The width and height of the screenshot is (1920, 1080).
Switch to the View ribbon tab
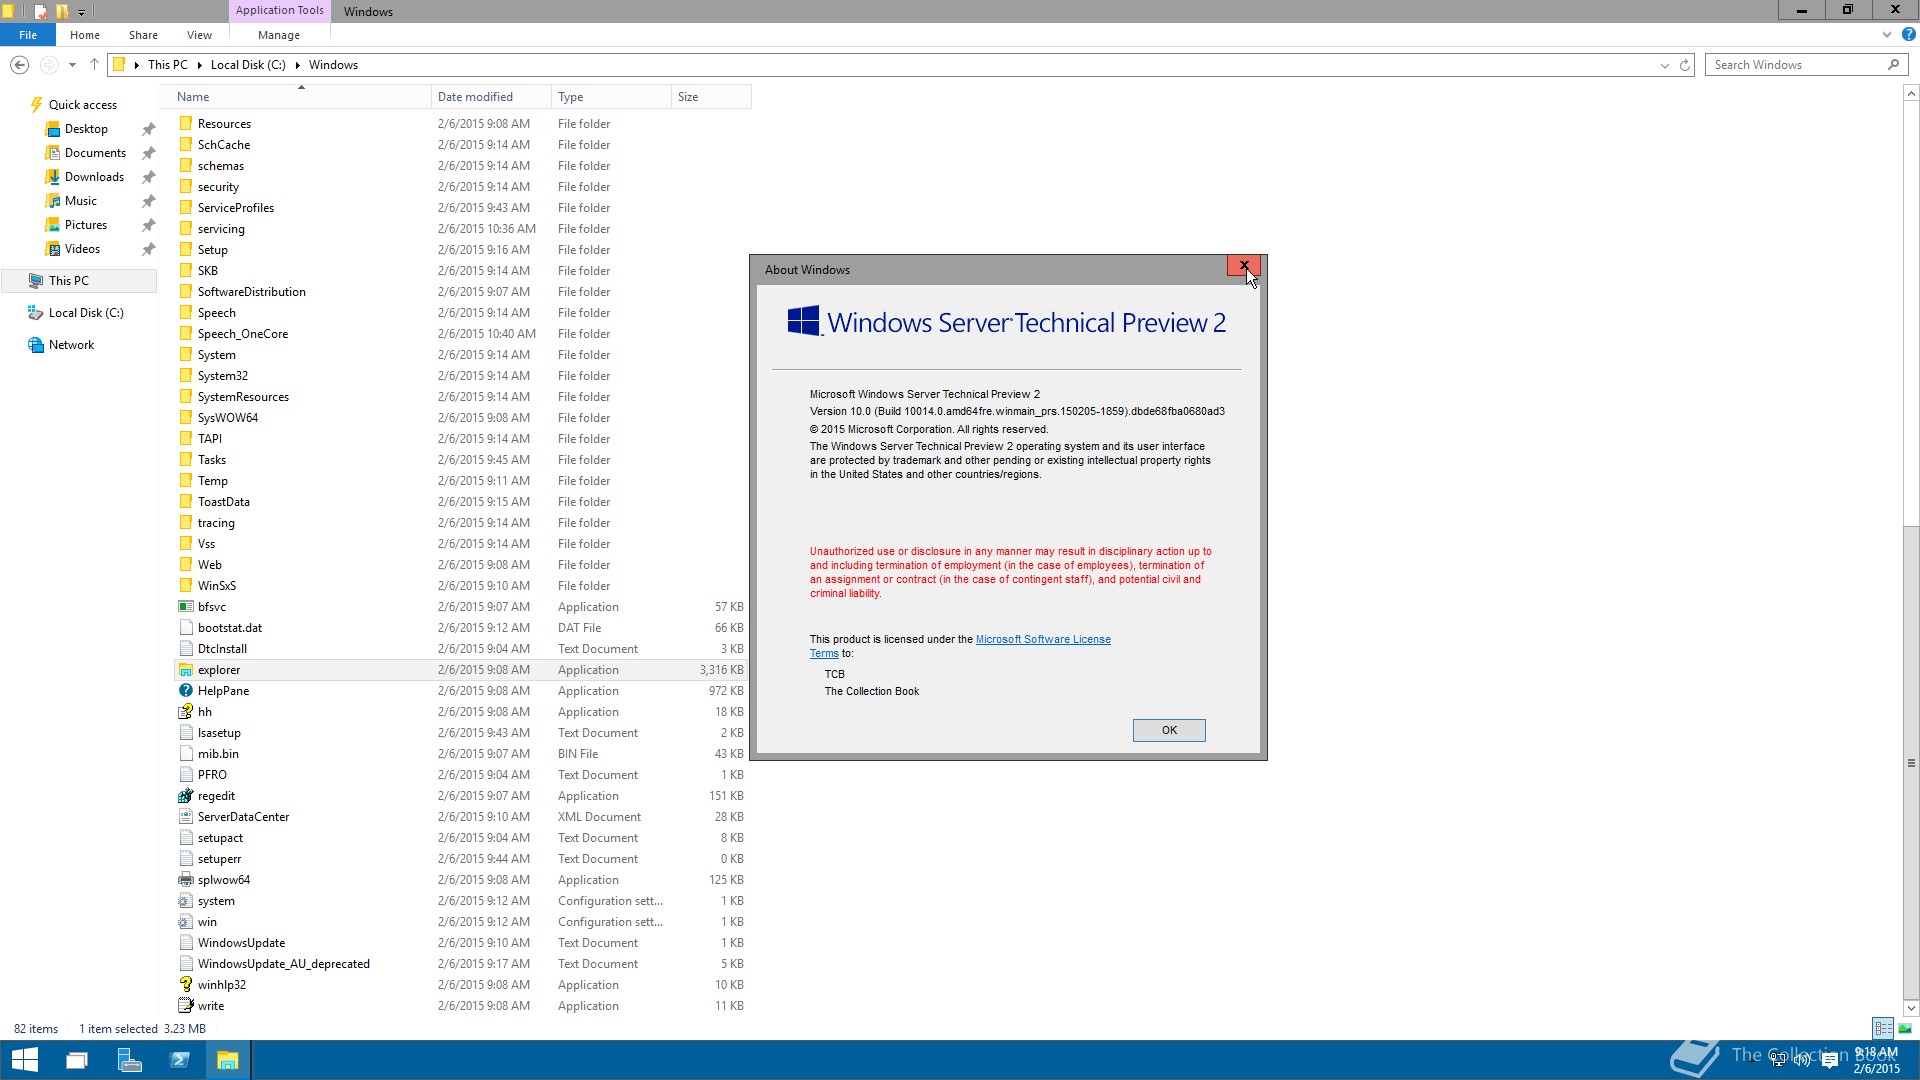click(x=199, y=35)
